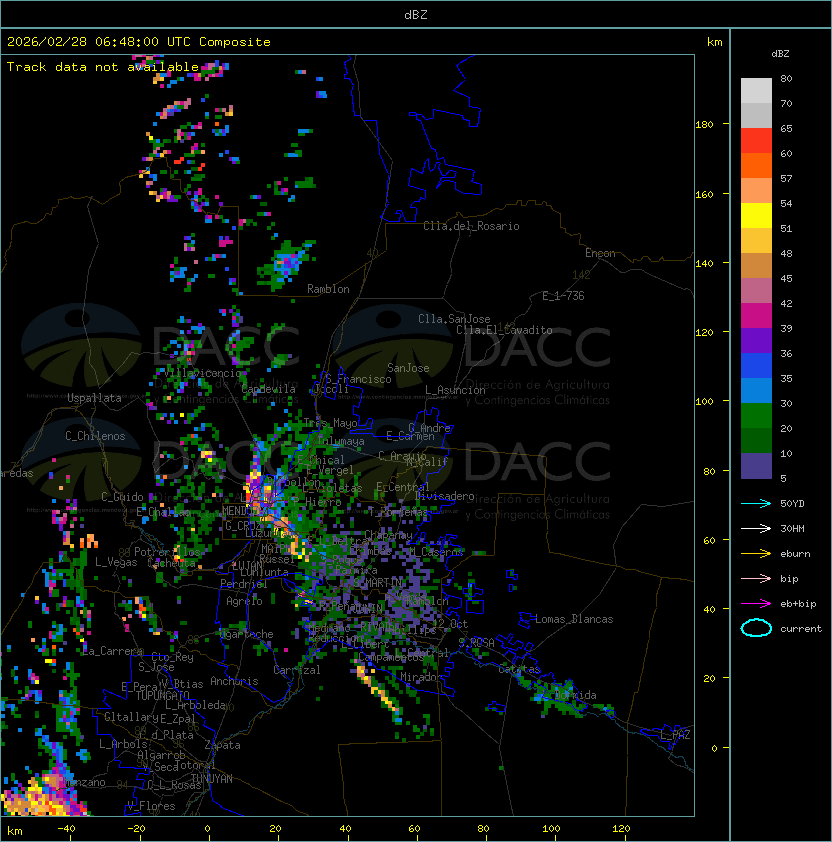The image size is (832, 842).
Task: Click the 'Uspallata' place label
Action: point(94,398)
